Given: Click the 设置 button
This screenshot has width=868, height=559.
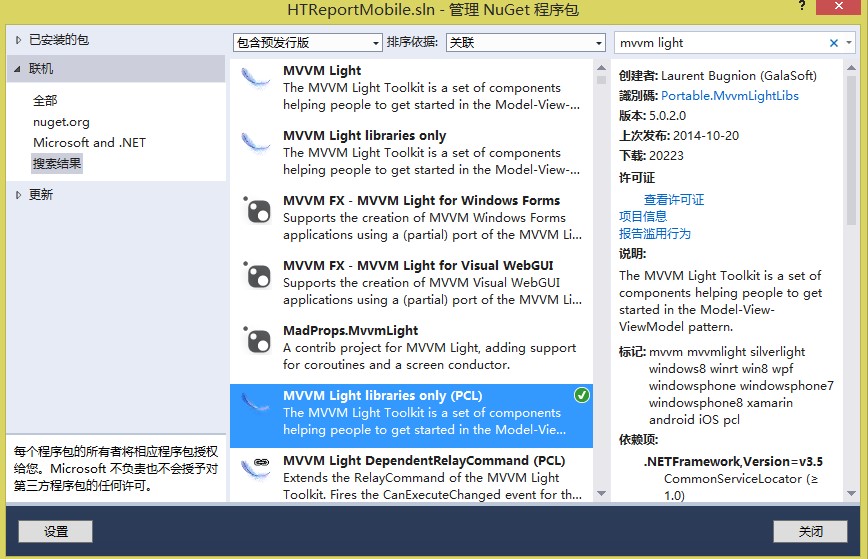Looking at the screenshot, I should click(55, 531).
